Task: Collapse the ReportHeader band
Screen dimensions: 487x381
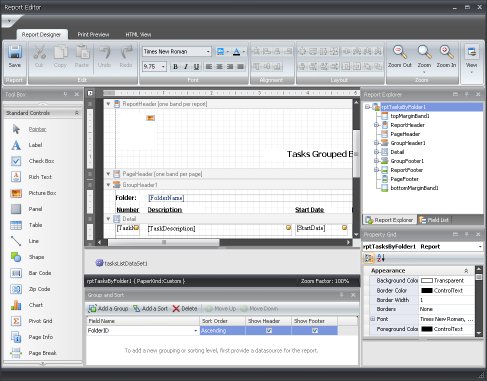Action: (108, 104)
